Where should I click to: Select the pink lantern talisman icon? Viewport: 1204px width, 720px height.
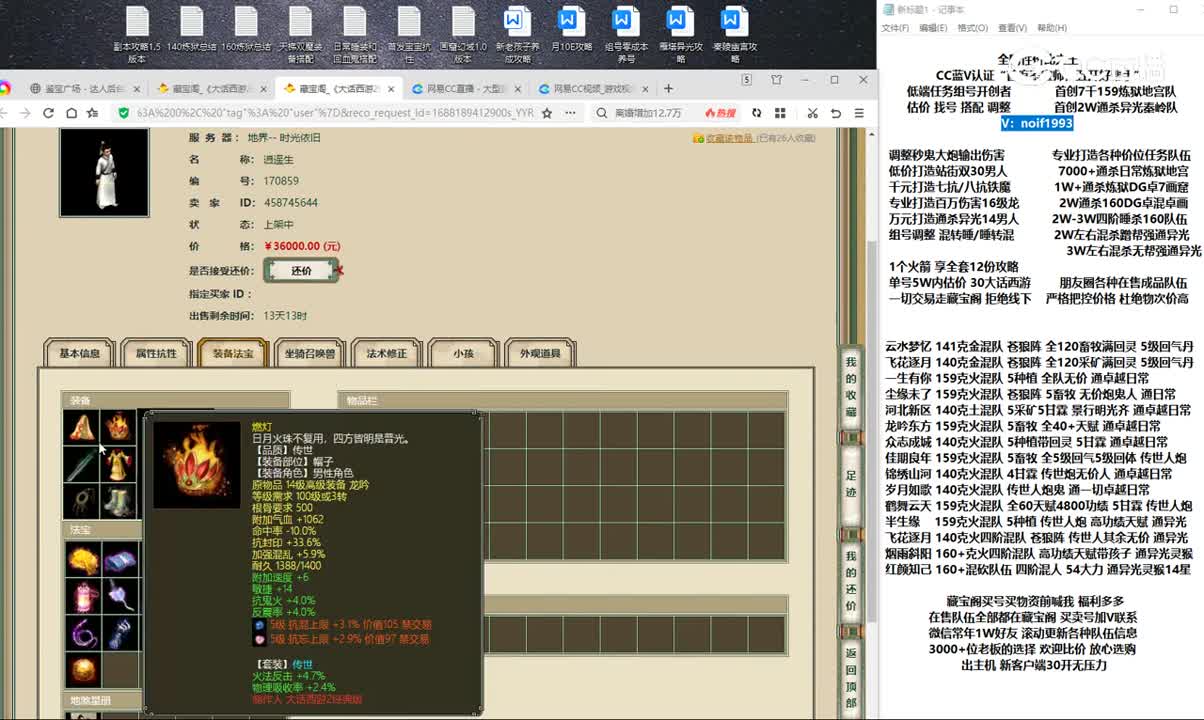(82, 597)
